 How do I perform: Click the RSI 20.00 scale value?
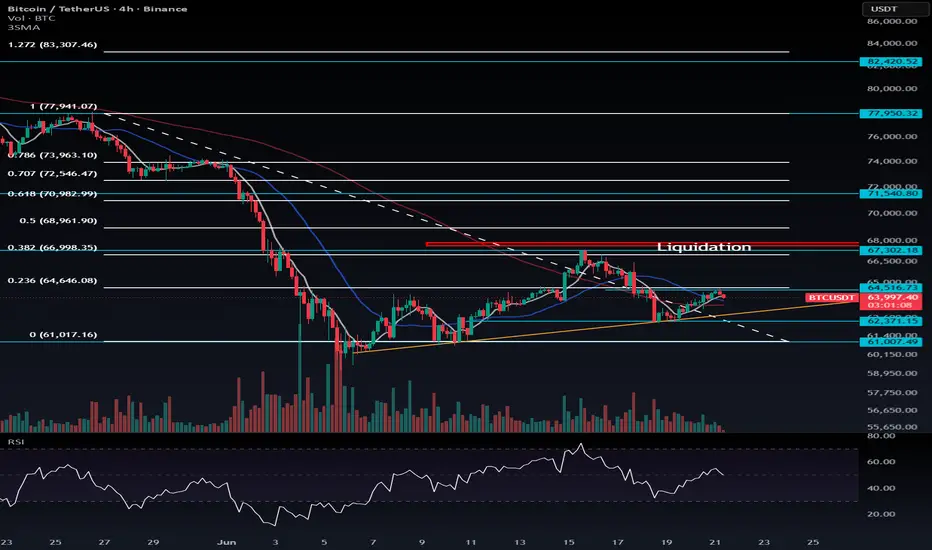pyautogui.click(x=881, y=514)
